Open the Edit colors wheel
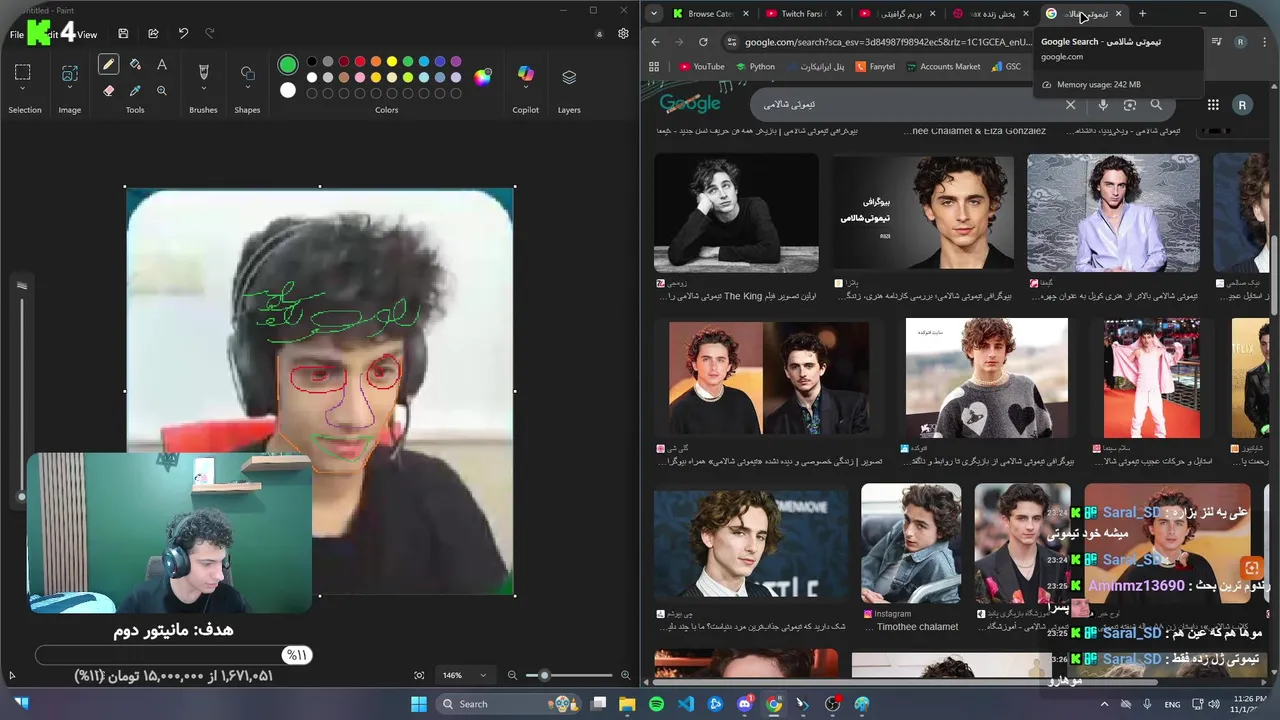1280x720 pixels. [483, 77]
